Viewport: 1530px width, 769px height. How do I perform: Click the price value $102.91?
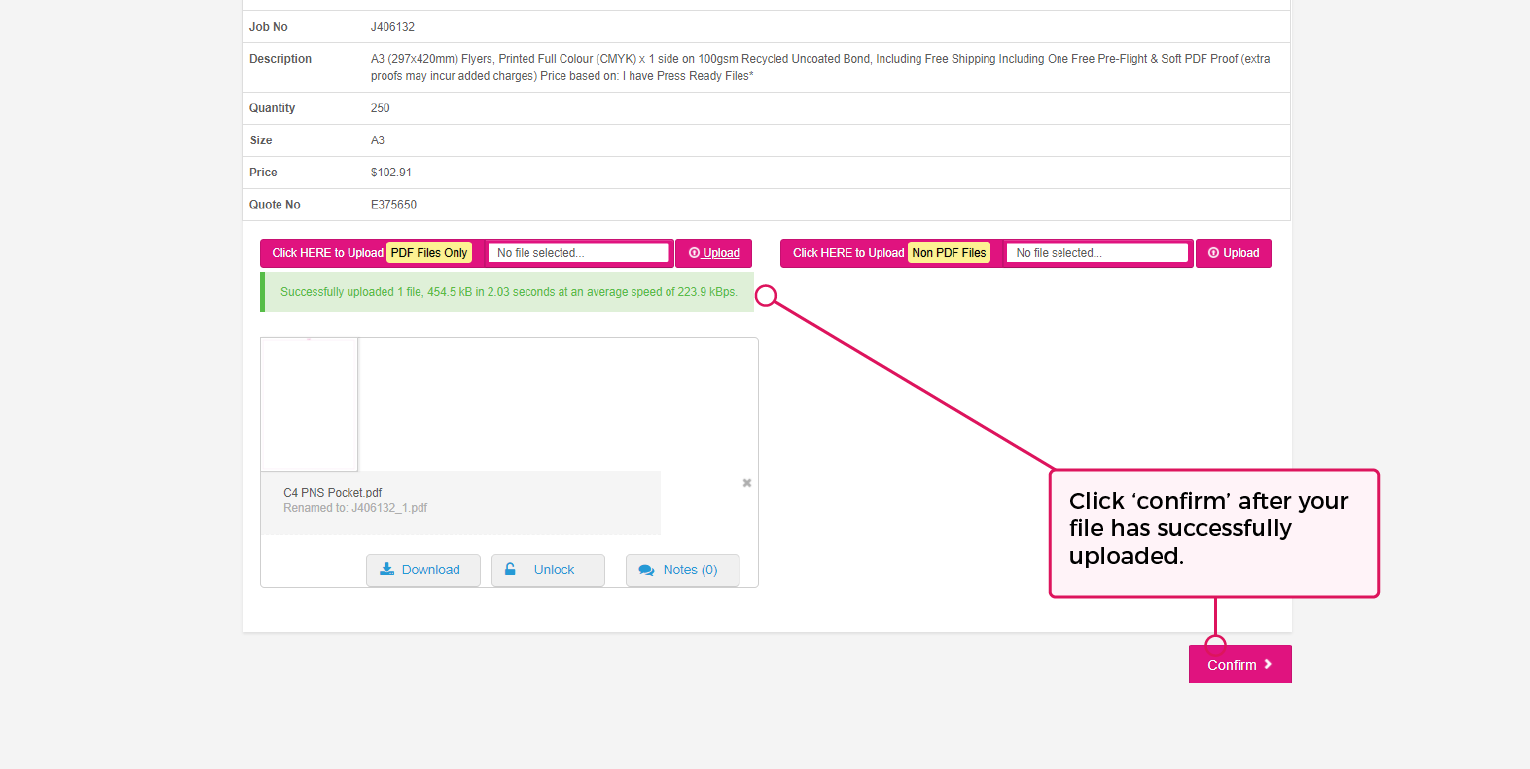[x=391, y=173]
